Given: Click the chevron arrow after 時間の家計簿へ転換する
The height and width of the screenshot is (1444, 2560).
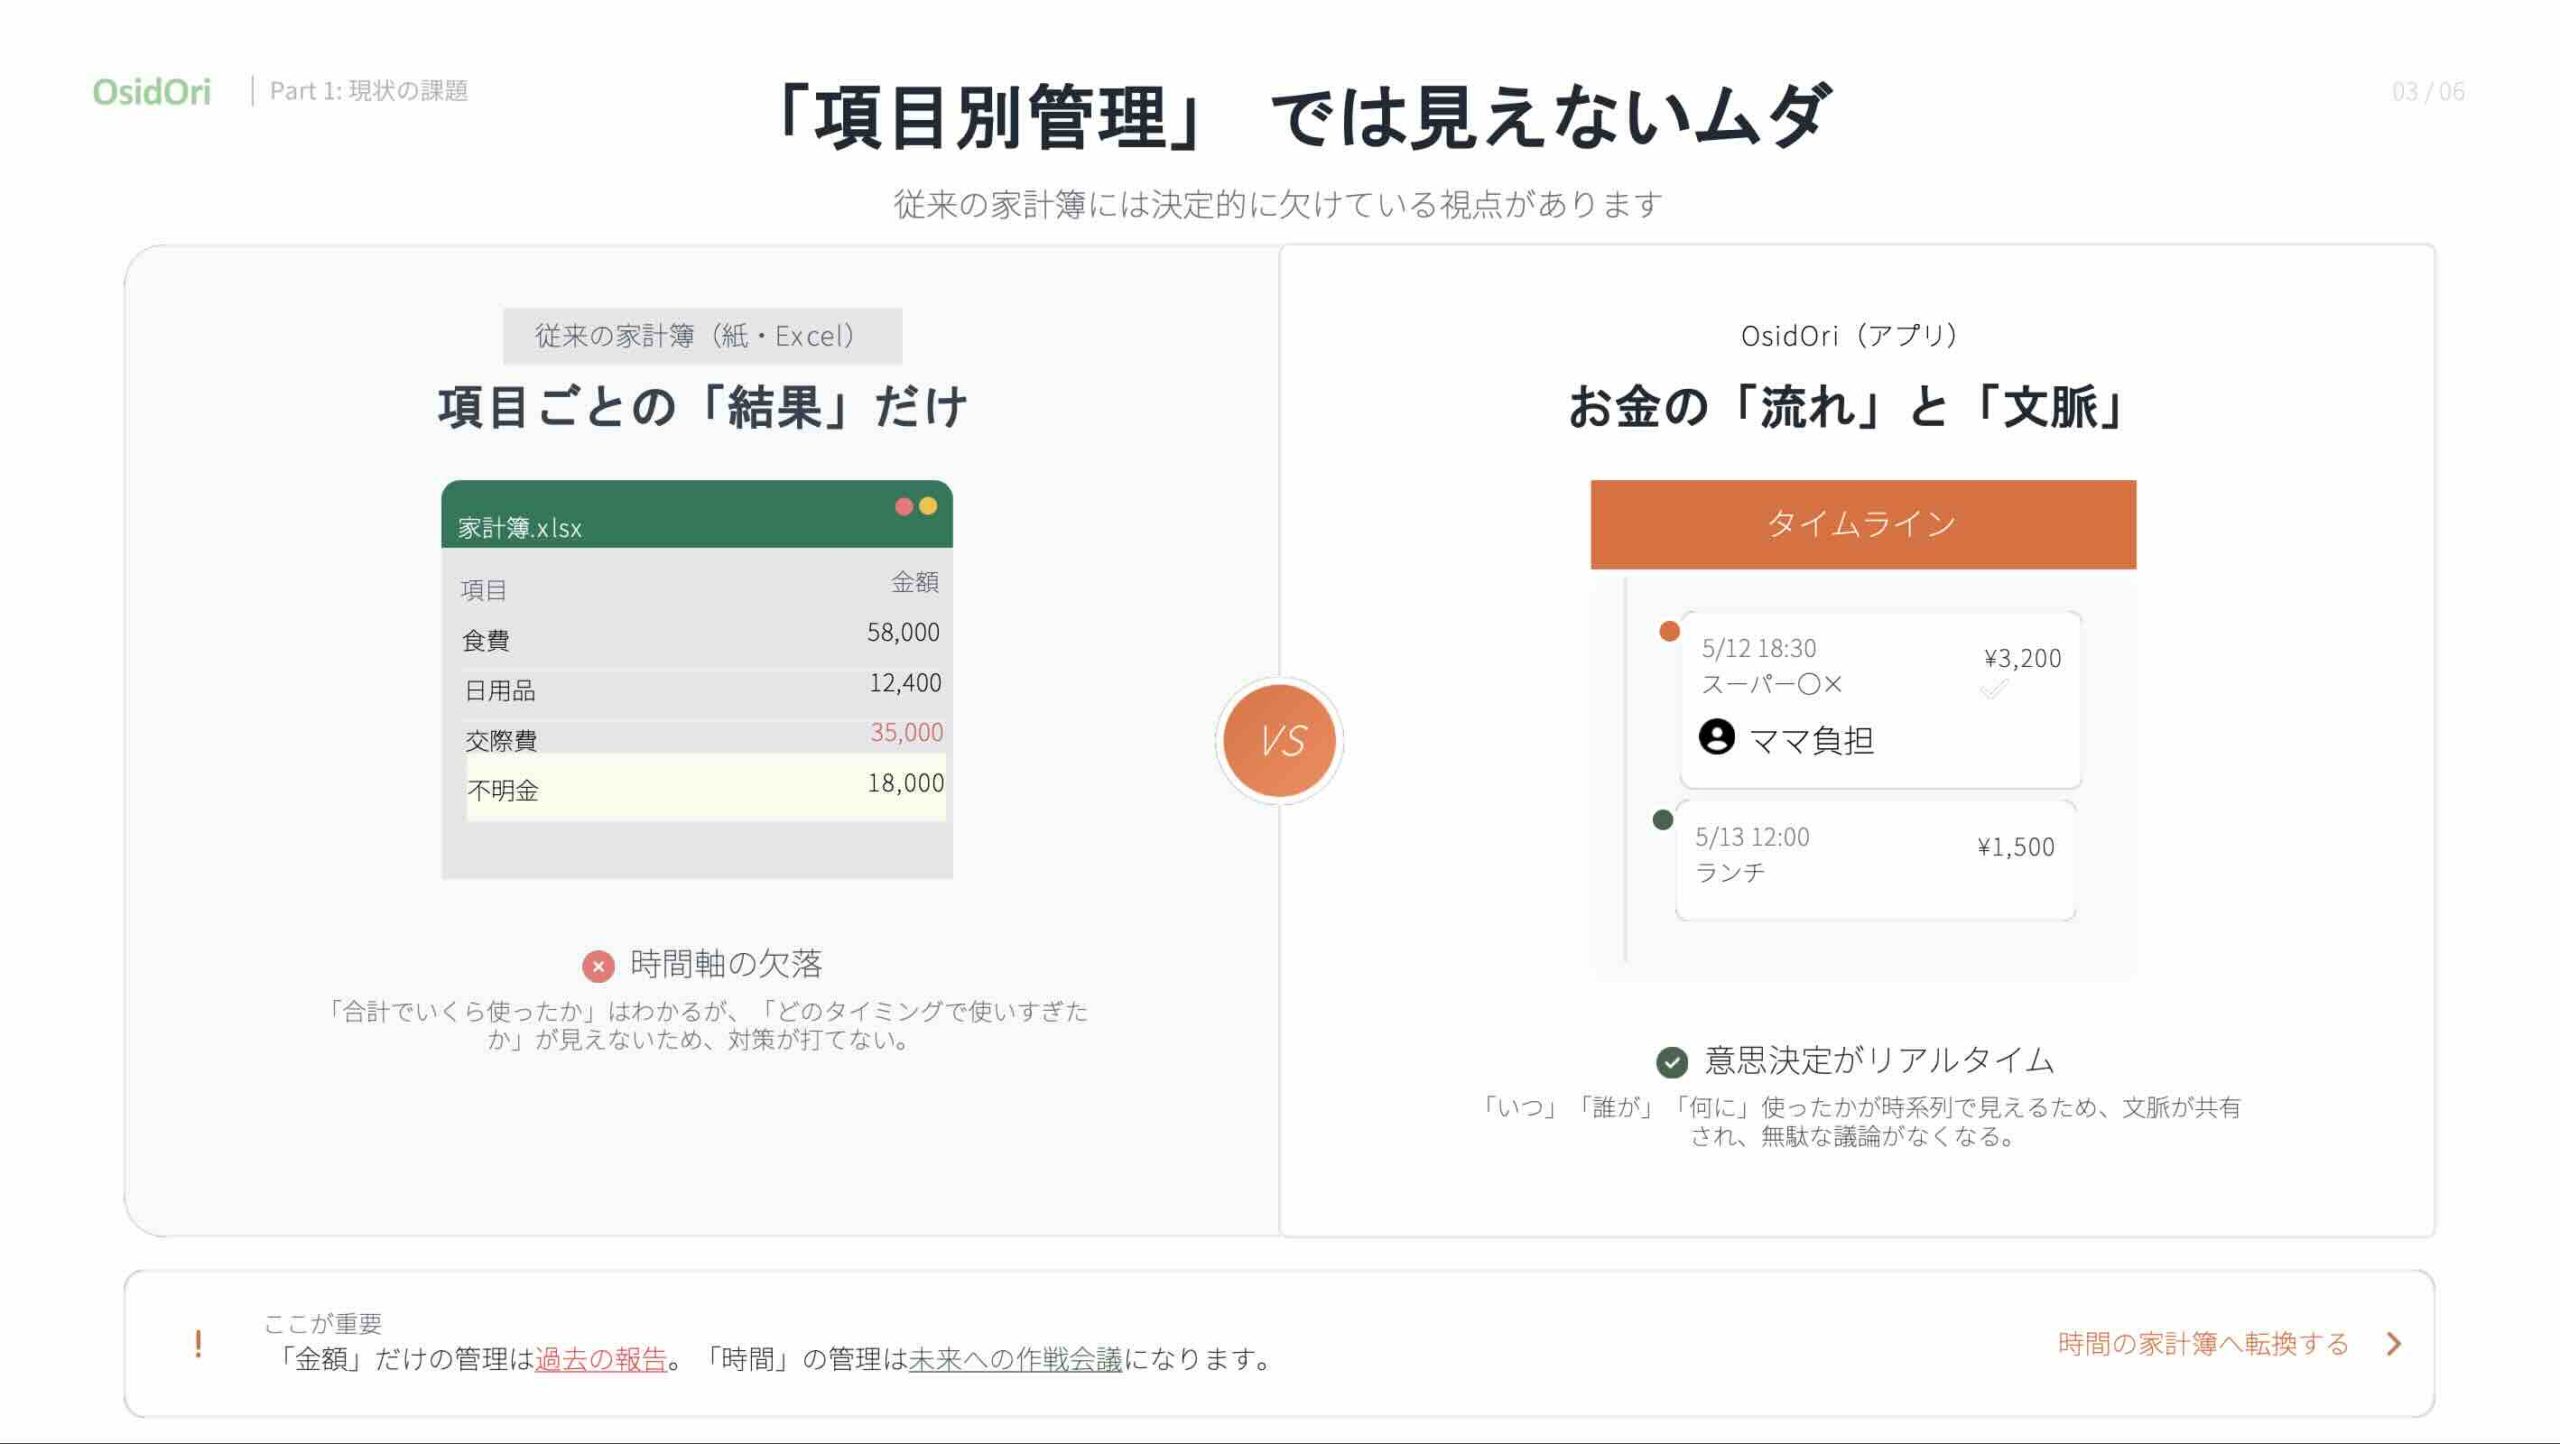Looking at the screenshot, I should [2393, 1343].
